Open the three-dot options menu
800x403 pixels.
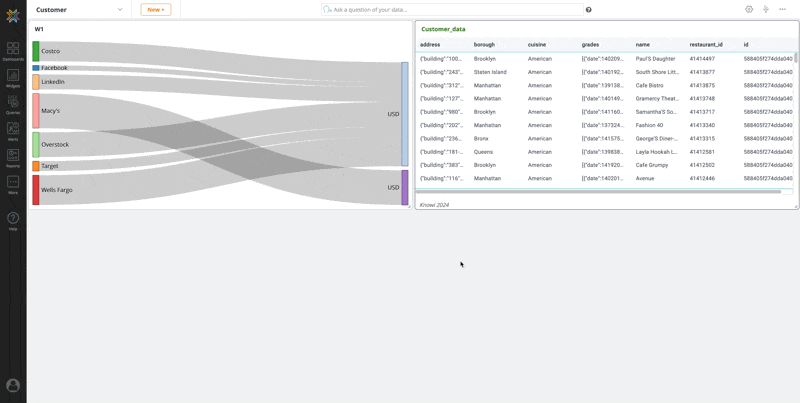pyautogui.click(x=782, y=9)
